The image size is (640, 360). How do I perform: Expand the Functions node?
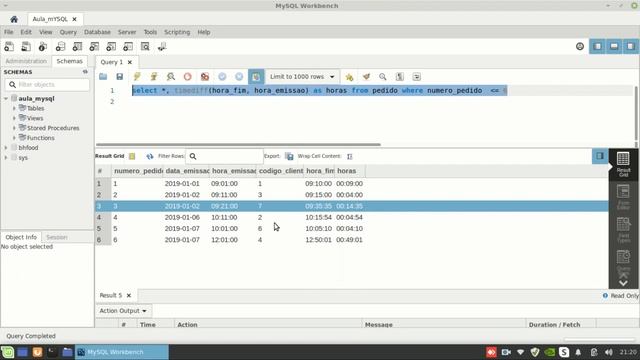[14, 138]
